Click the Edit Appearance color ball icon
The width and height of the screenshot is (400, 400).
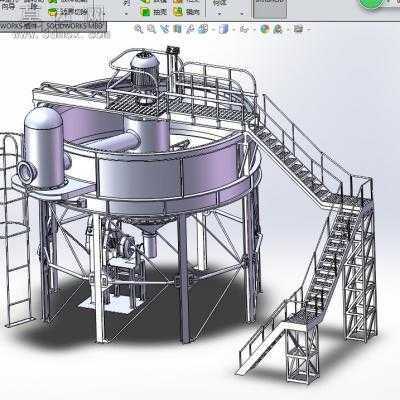[x=265, y=29]
